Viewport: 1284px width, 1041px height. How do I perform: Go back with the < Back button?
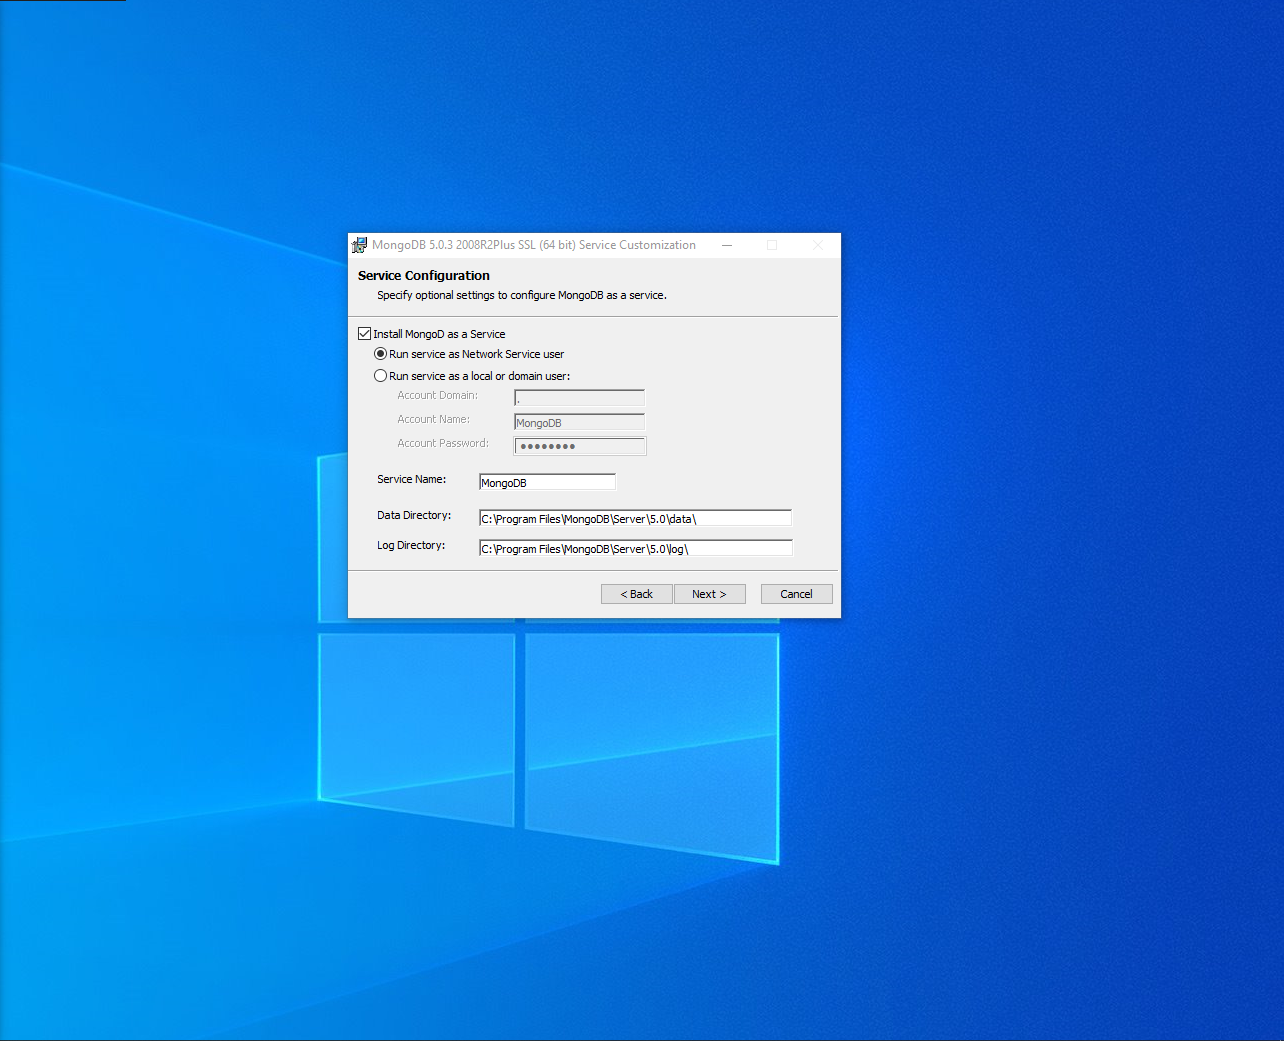click(637, 594)
